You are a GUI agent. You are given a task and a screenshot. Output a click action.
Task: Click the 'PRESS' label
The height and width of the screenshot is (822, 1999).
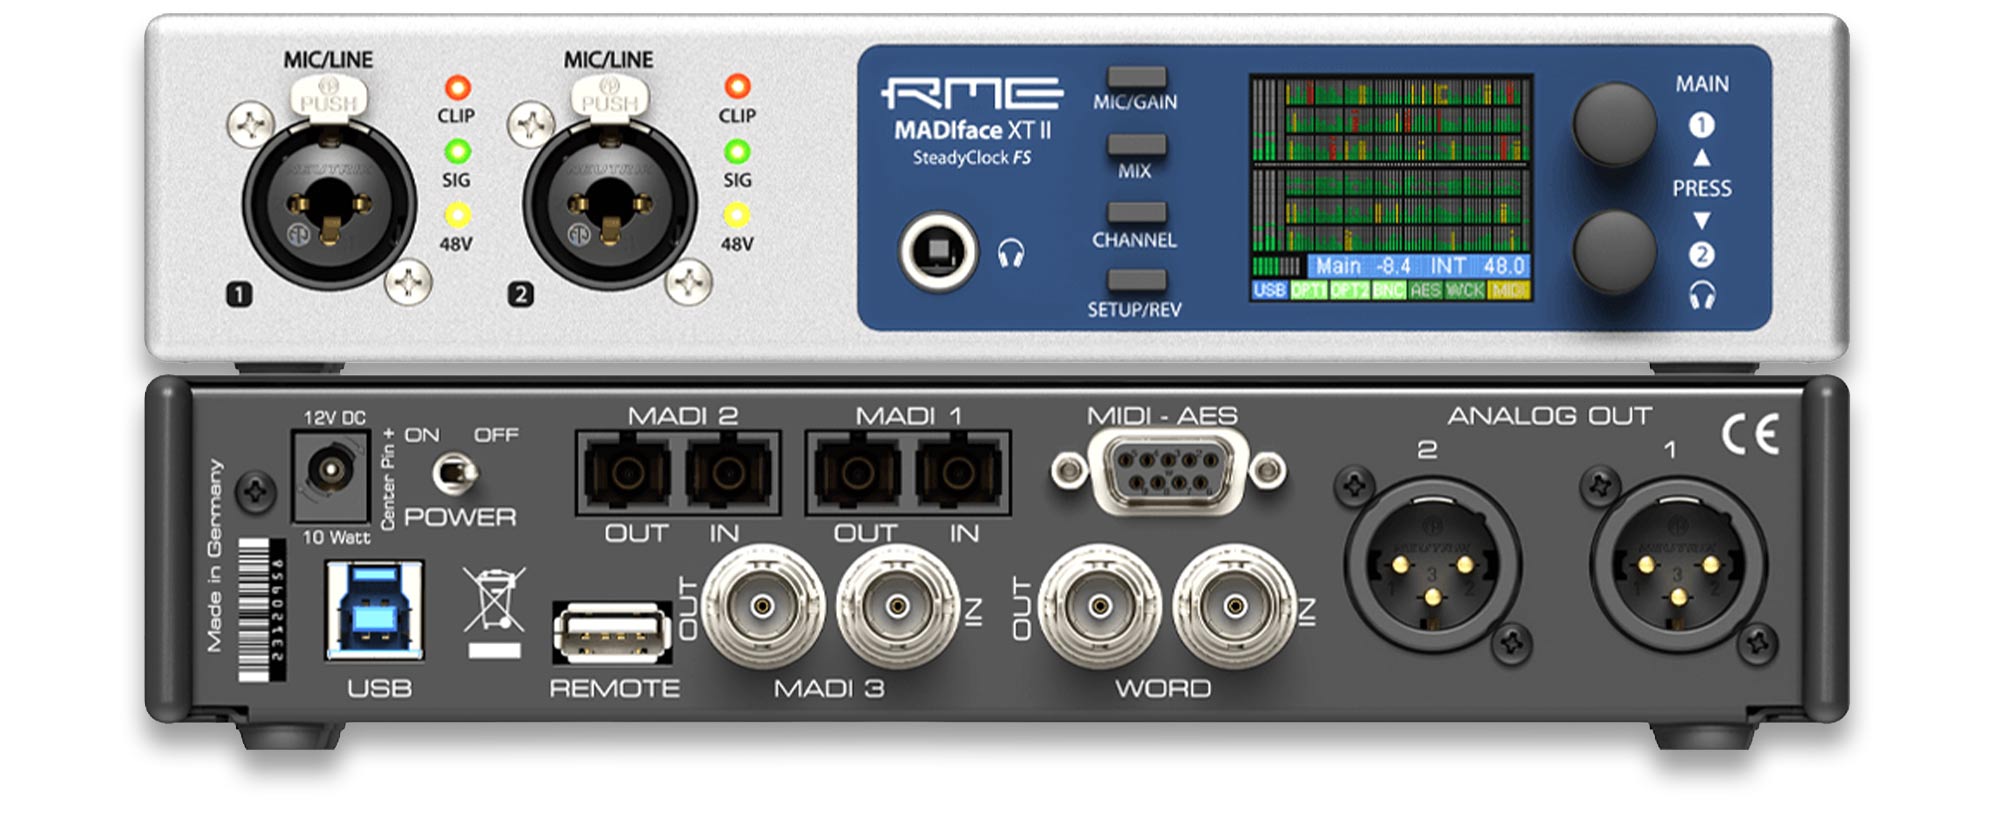point(1701,189)
